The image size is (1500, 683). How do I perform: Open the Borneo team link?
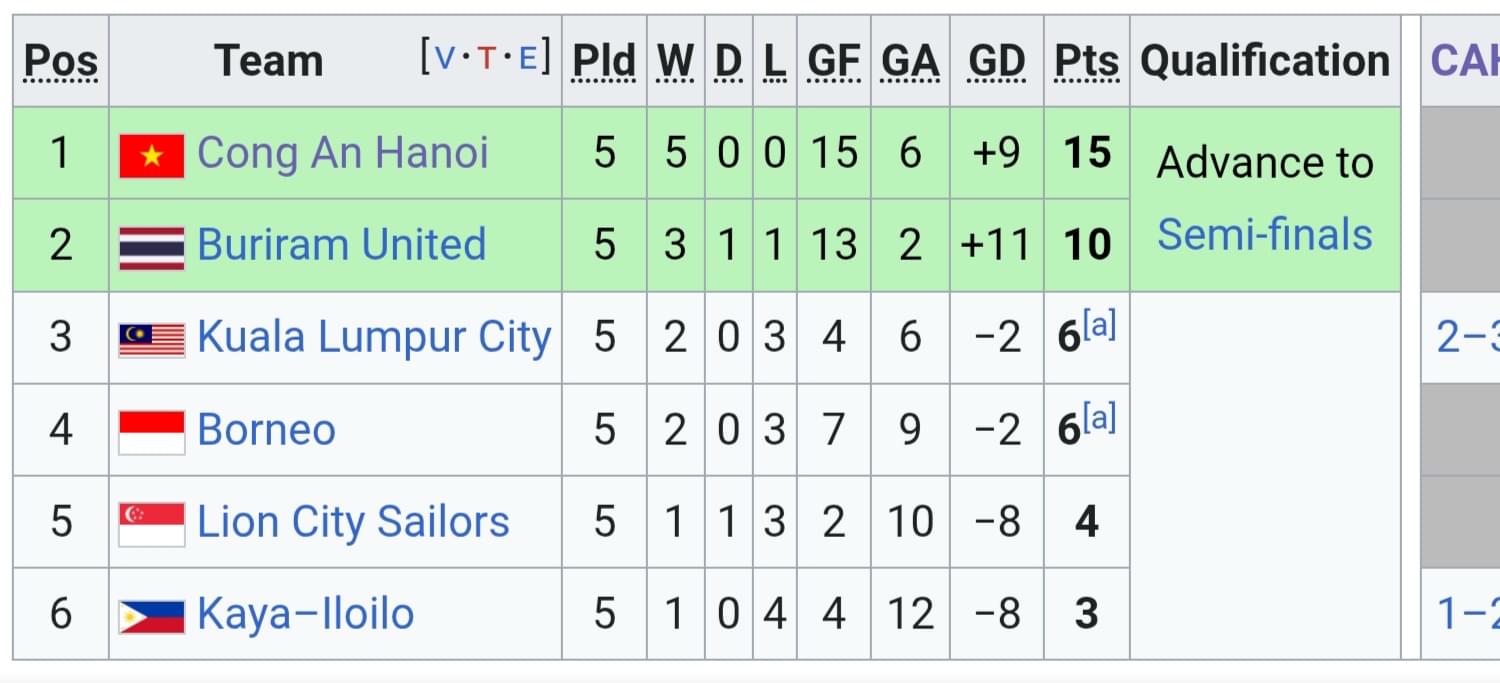pos(266,430)
